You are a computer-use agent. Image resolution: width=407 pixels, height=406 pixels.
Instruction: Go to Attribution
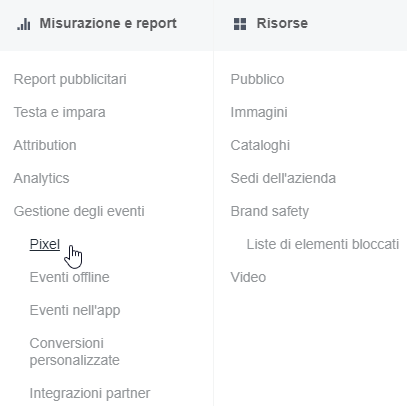coord(45,145)
